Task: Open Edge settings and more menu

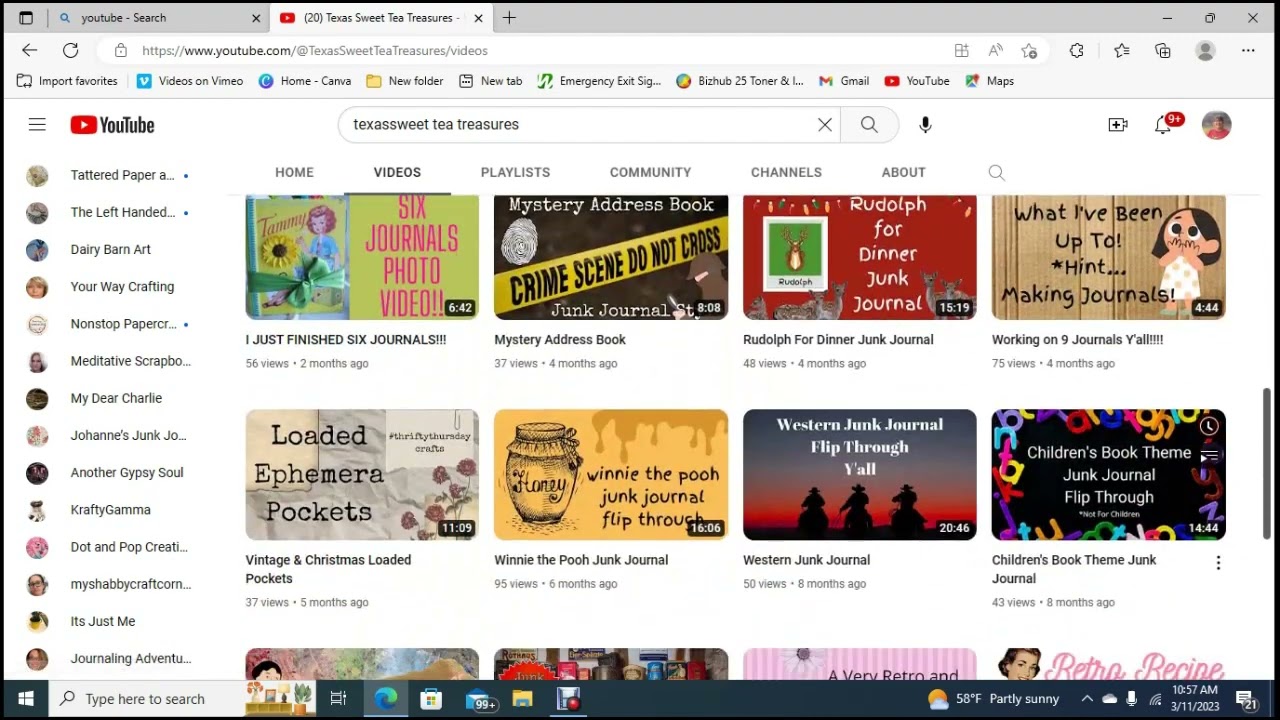Action: 1248,50
